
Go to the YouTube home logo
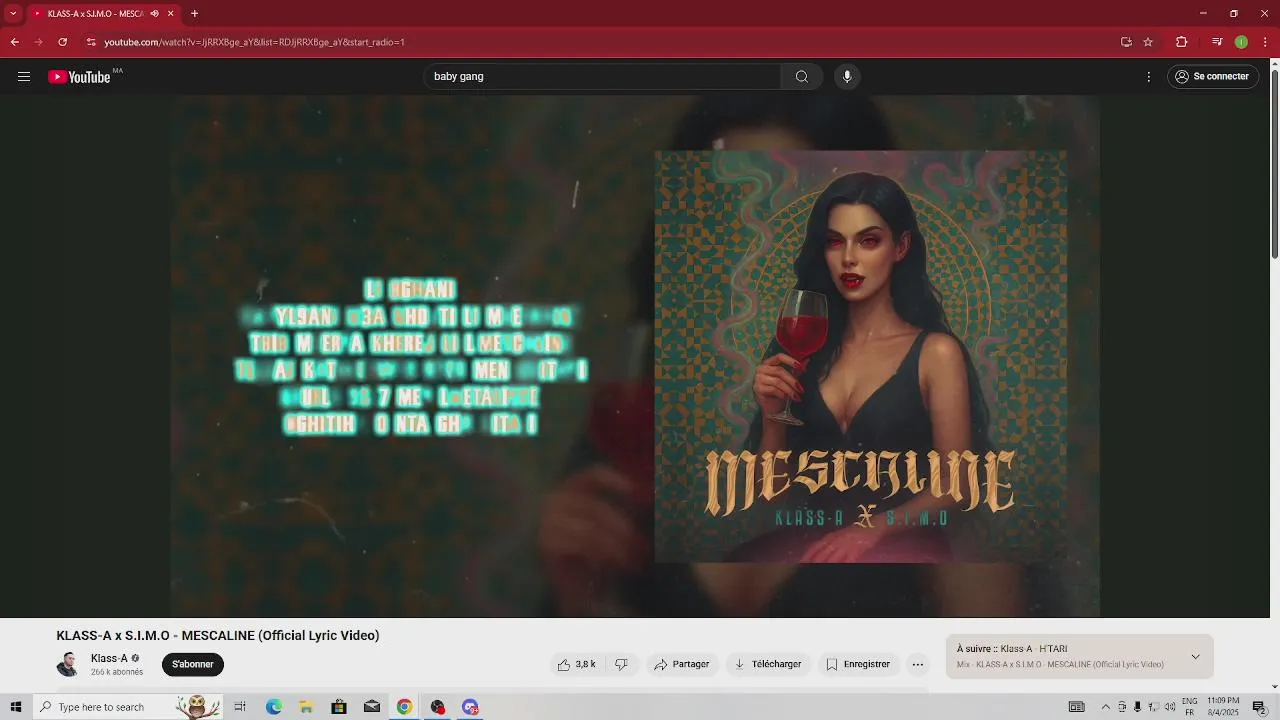[79, 77]
